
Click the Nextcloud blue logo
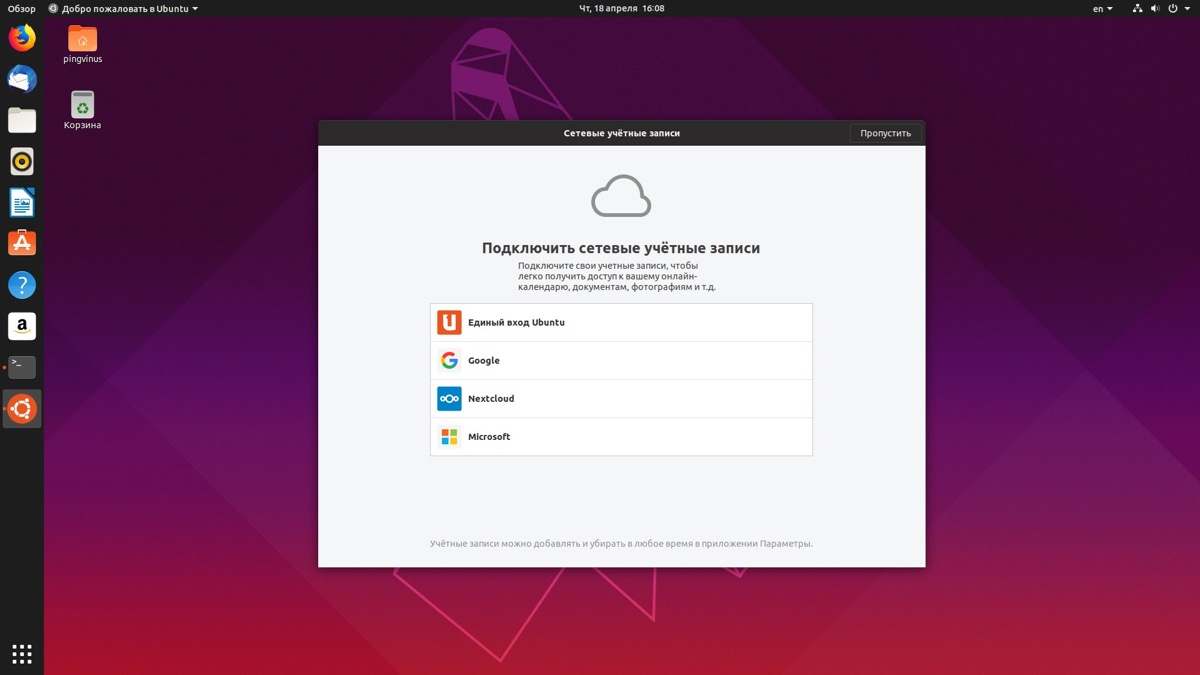click(x=449, y=398)
